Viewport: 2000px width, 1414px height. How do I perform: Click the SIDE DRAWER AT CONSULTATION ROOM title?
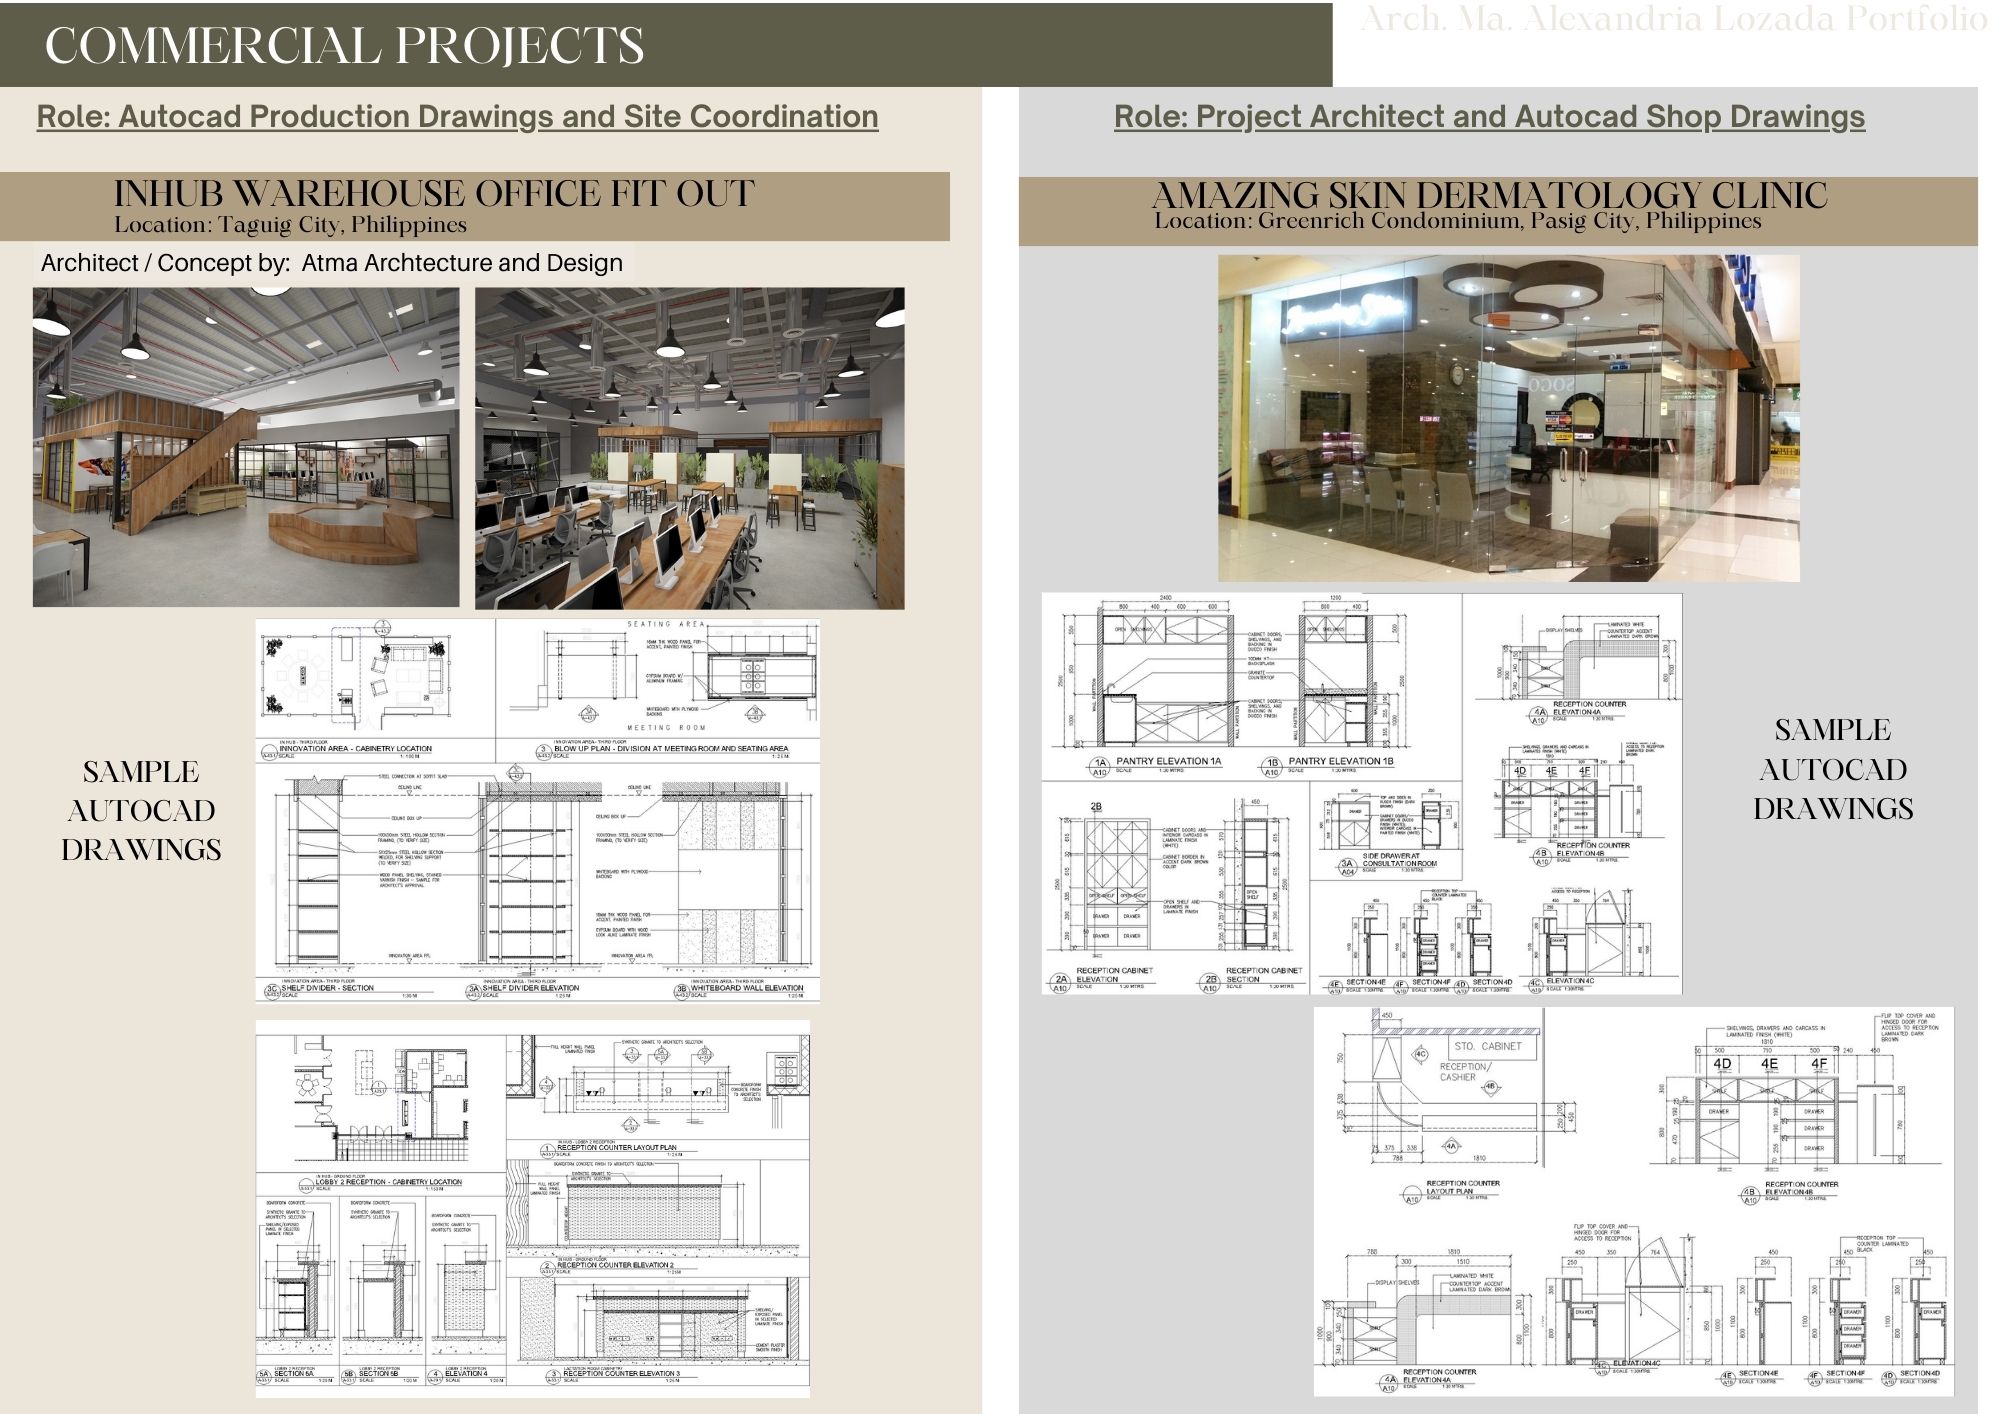[x=1400, y=860]
